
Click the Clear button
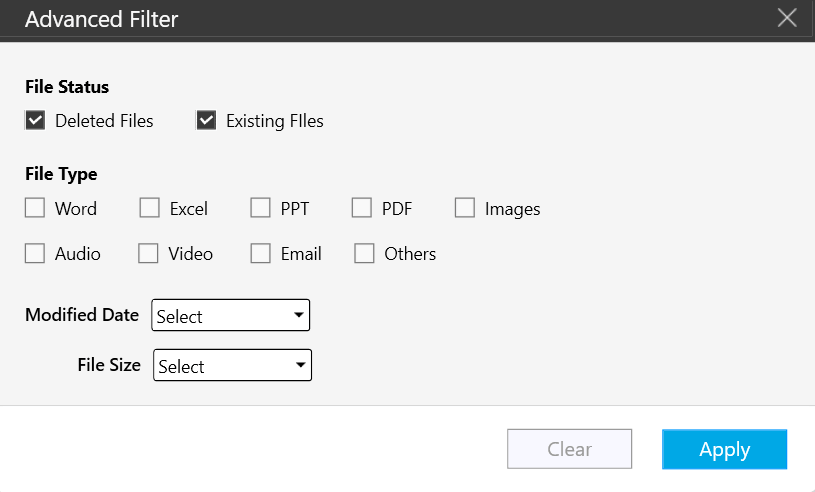(x=570, y=449)
